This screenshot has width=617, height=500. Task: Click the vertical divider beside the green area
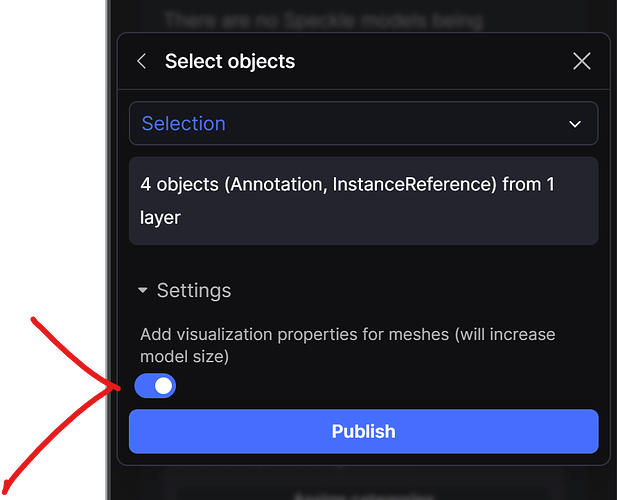107,250
